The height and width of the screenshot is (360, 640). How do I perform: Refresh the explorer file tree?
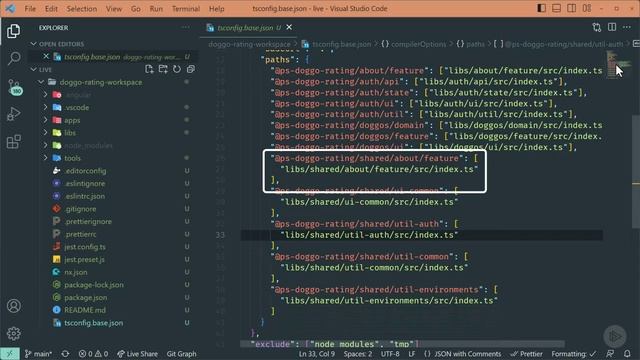[x=177, y=69]
